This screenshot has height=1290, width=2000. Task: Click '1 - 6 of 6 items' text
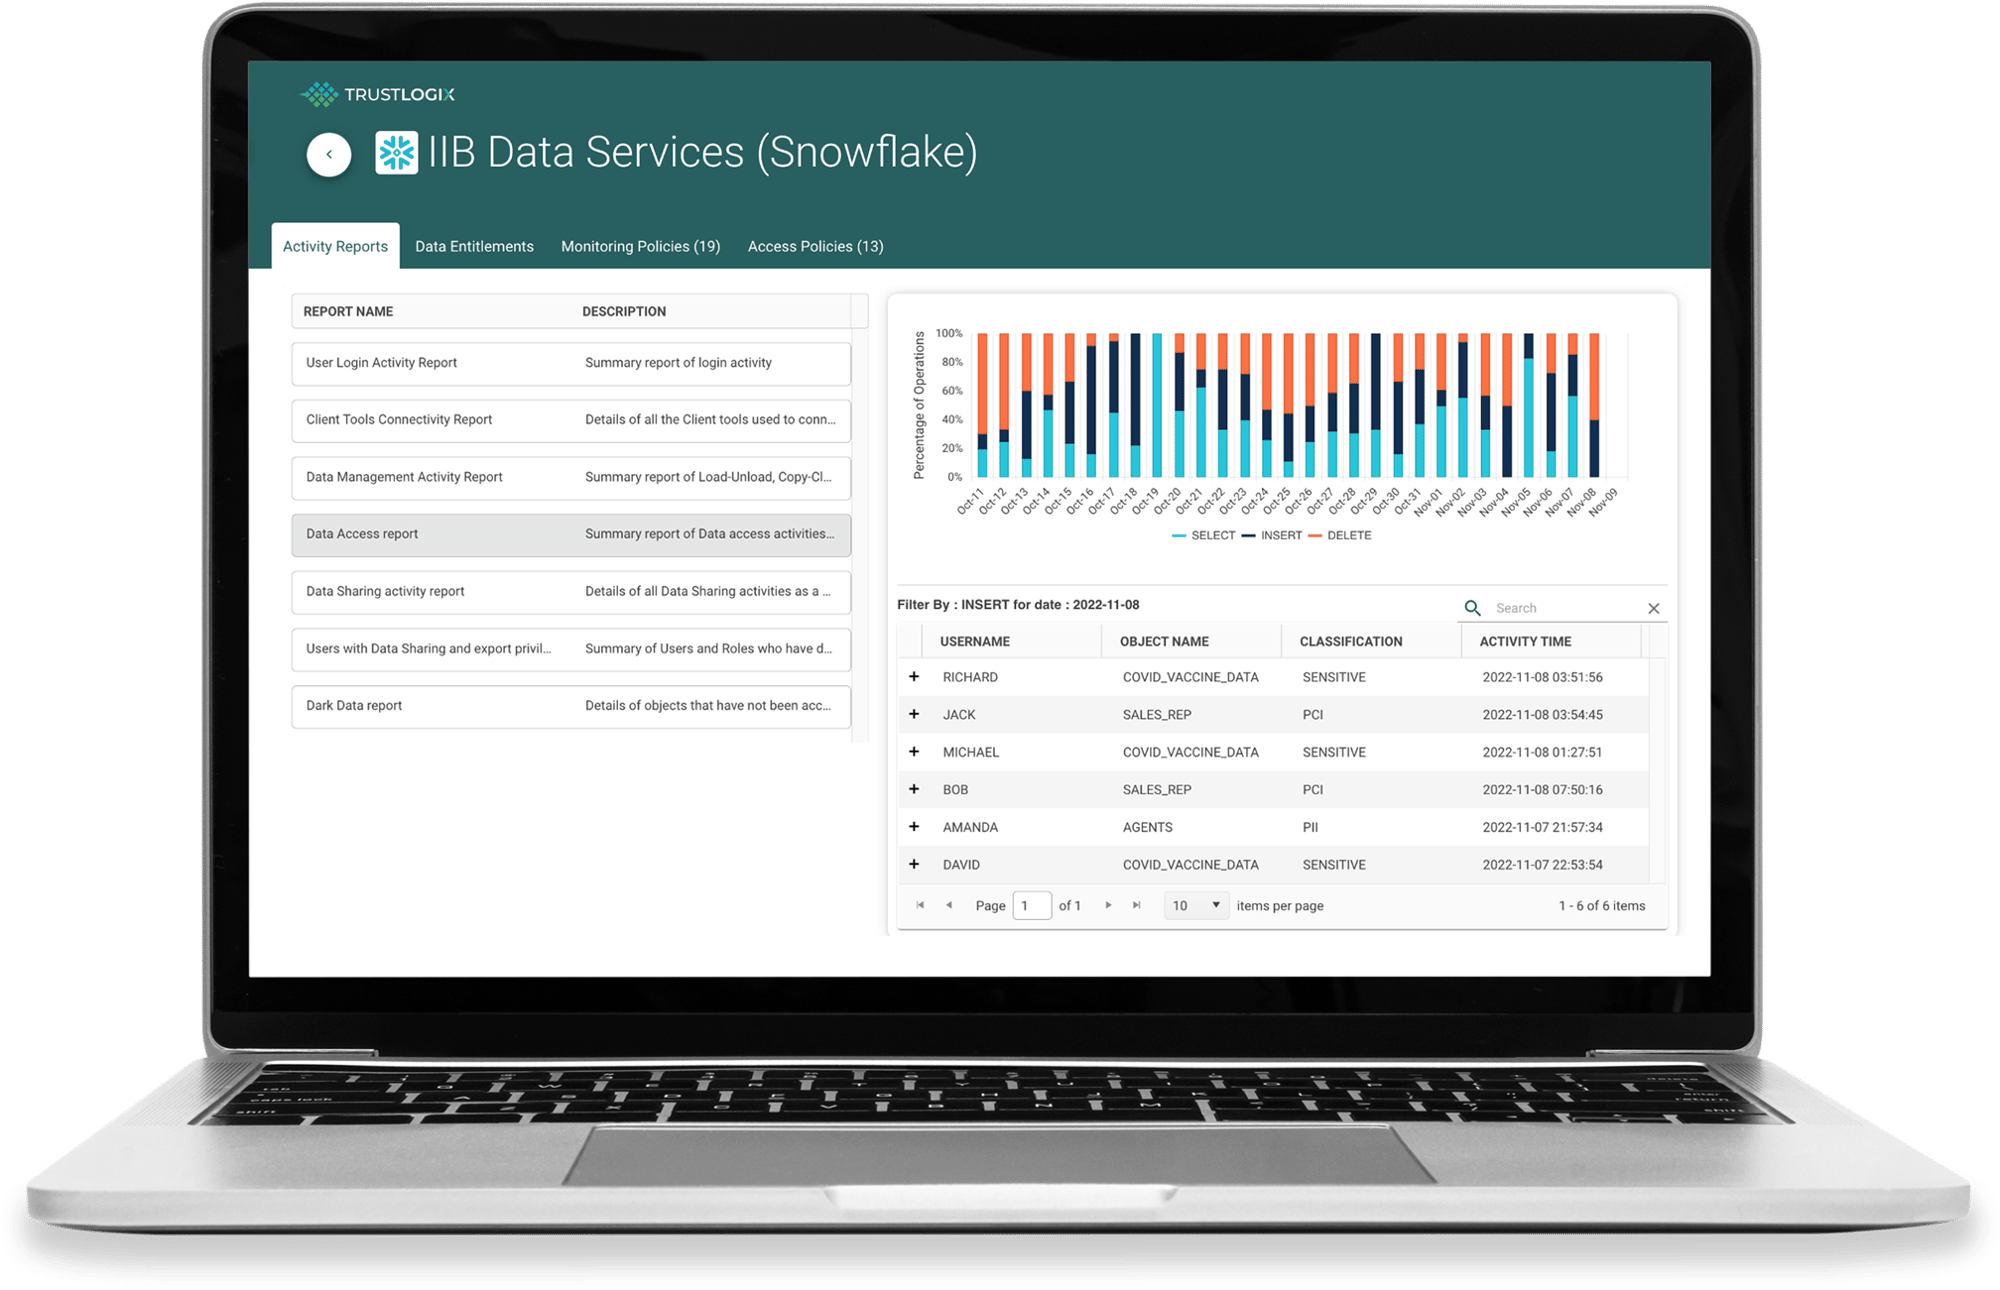[1601, 905]
